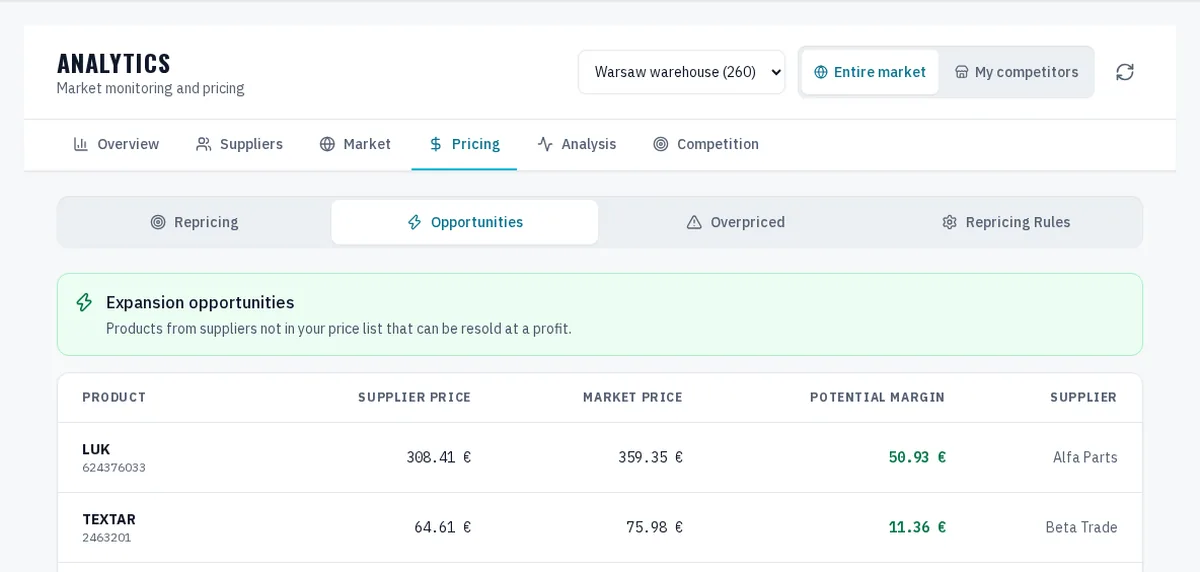The height and width of the screenshot is (572, 1200).
Task: Click the Market monitoring and pricing subtitle
Action: click(x=150, y=88)
